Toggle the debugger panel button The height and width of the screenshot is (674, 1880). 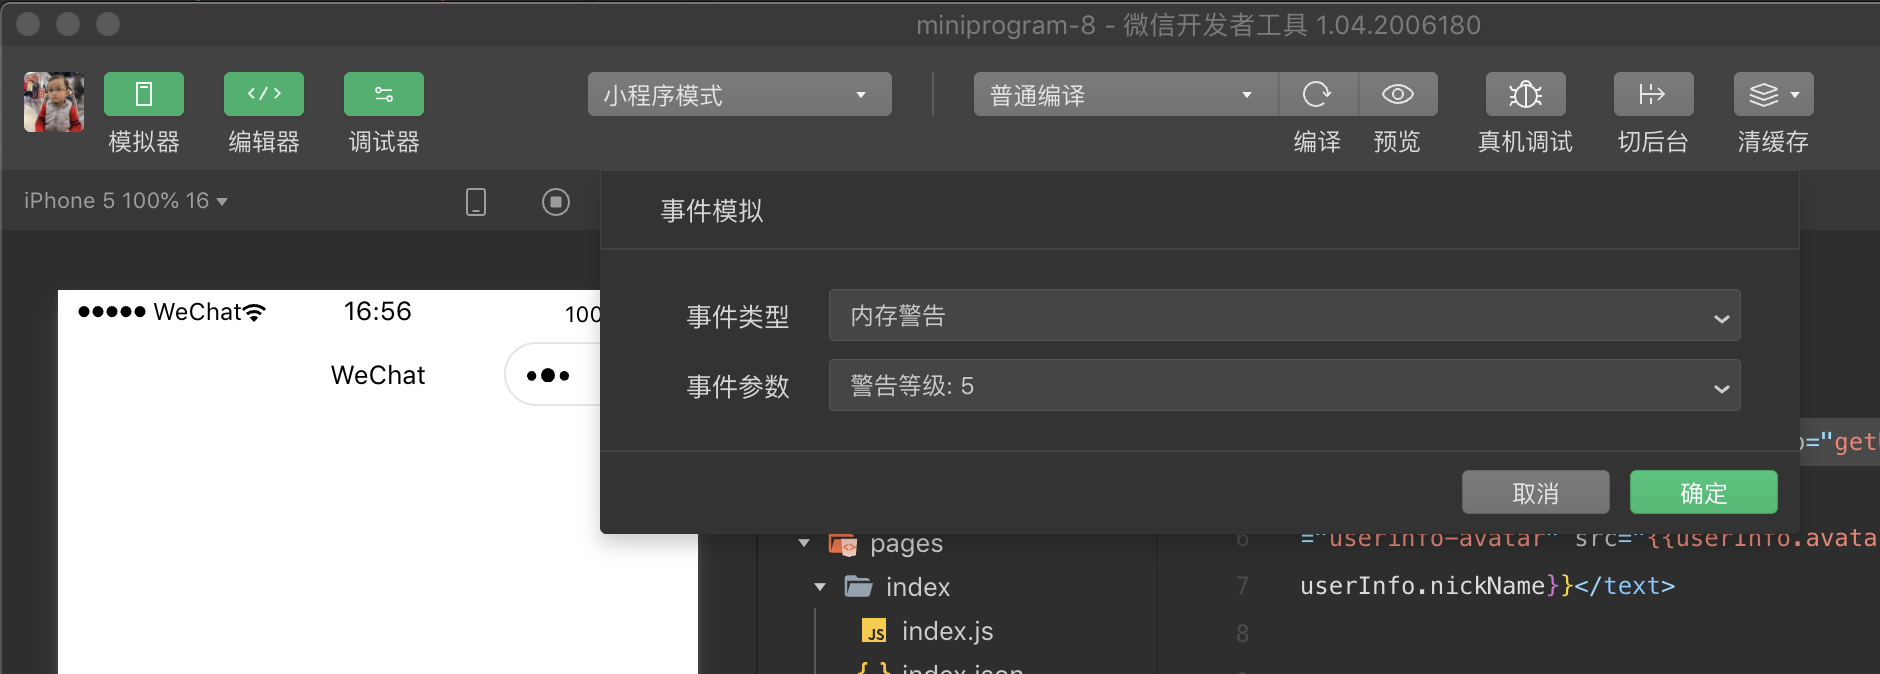[384, 94]
